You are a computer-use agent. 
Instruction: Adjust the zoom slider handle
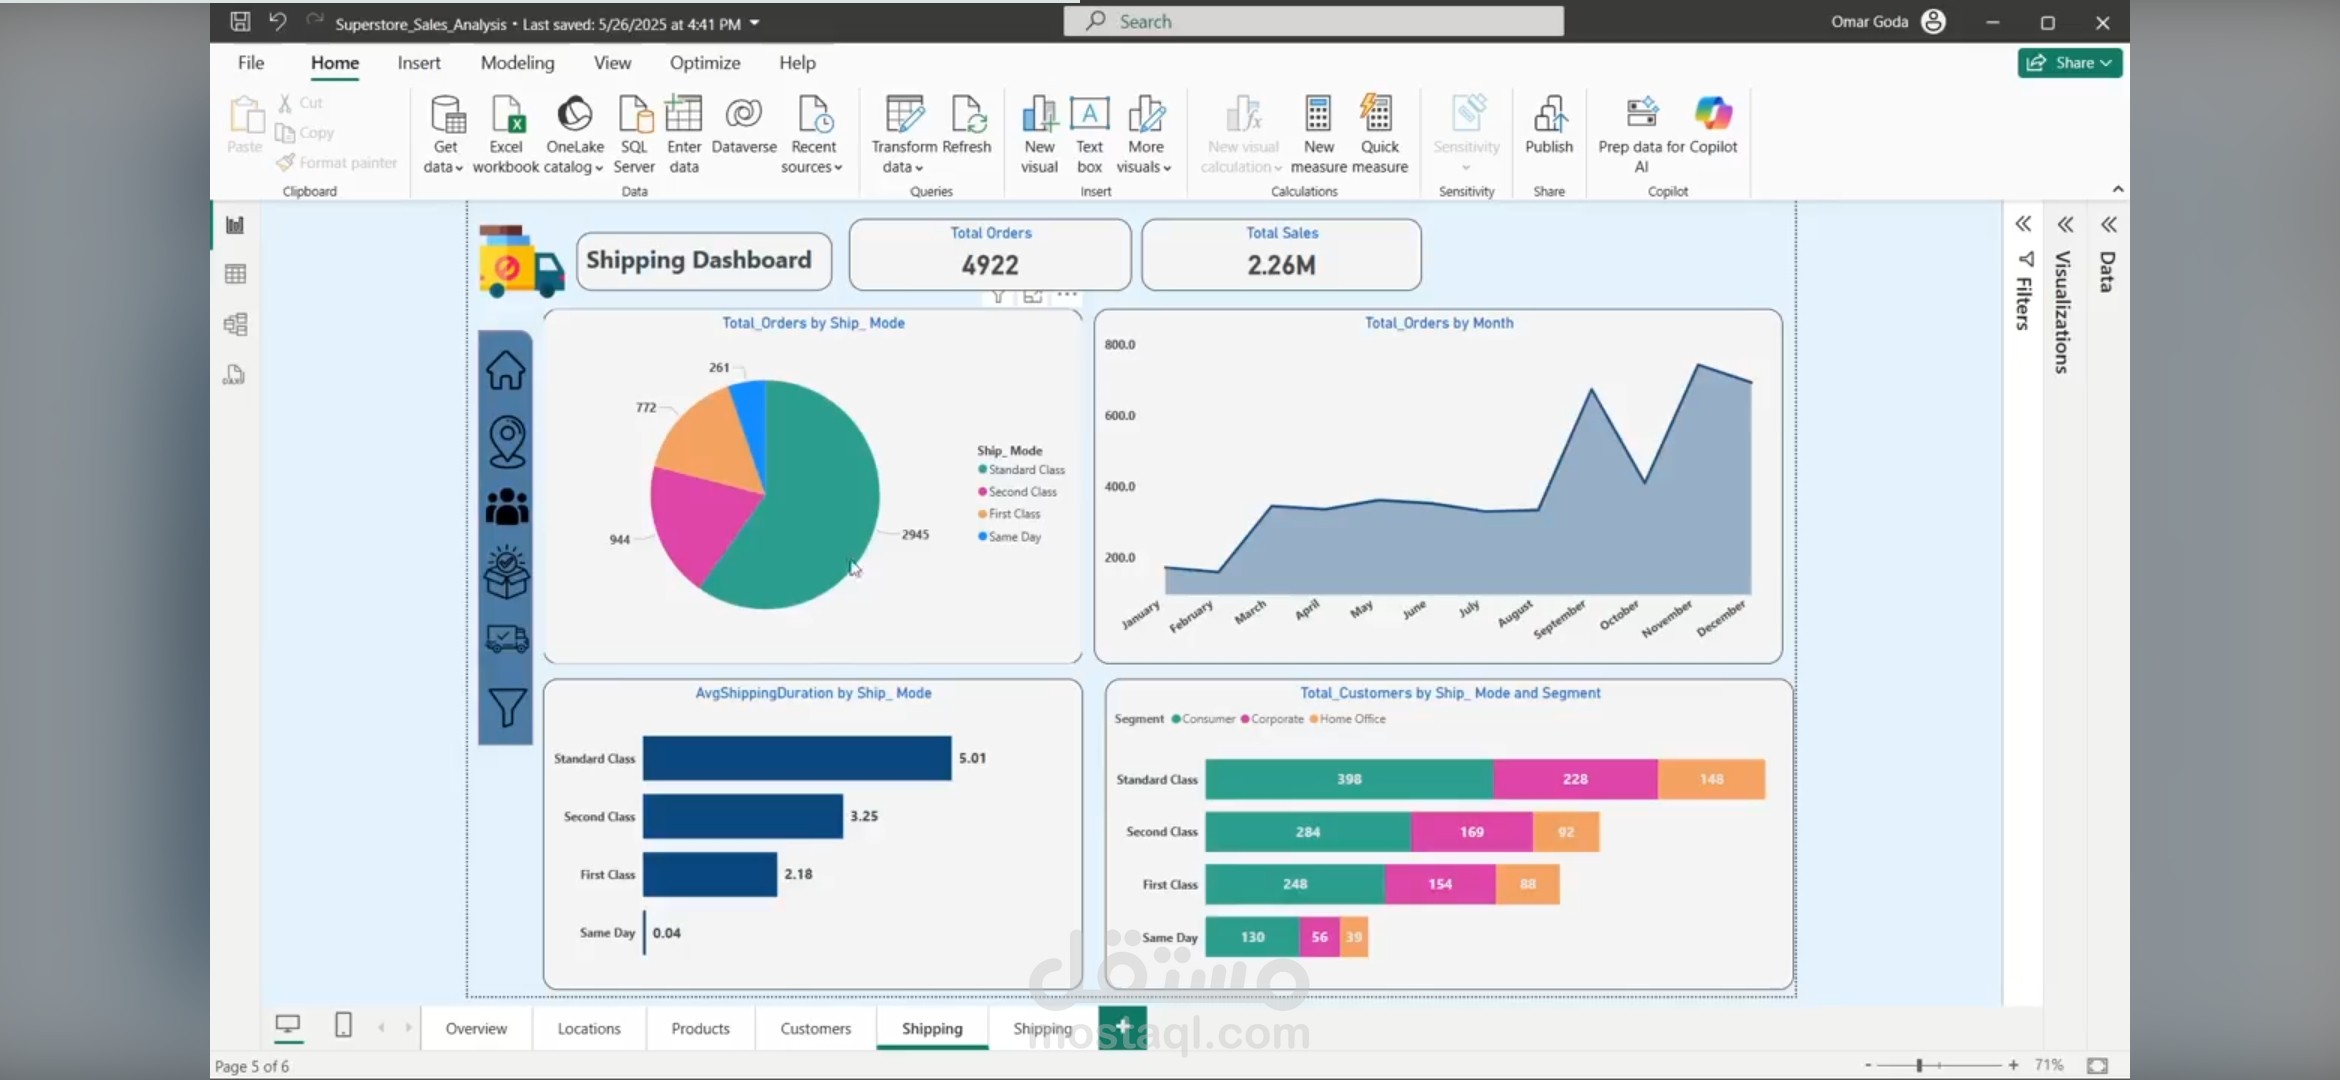(1919, 1065)
